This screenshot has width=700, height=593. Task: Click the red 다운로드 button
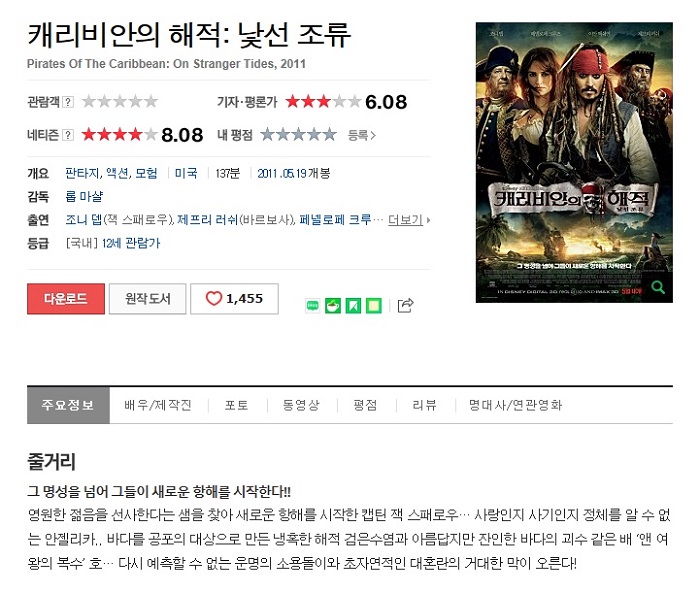[x=66, y=299]
